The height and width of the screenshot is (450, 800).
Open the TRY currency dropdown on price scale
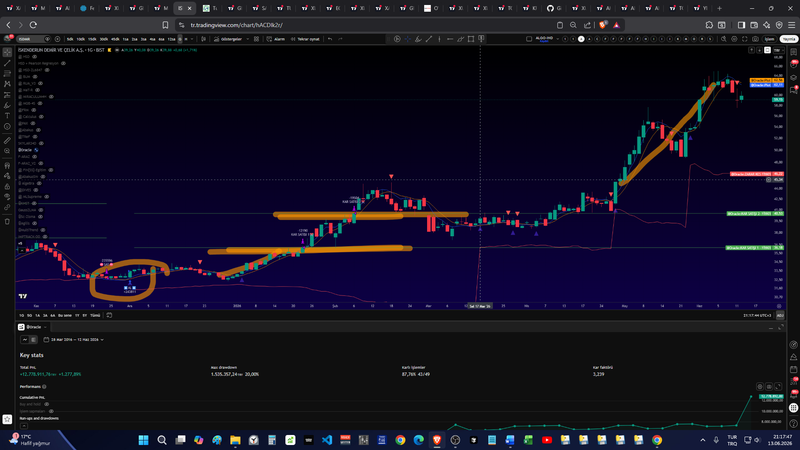tap(778, 50)
